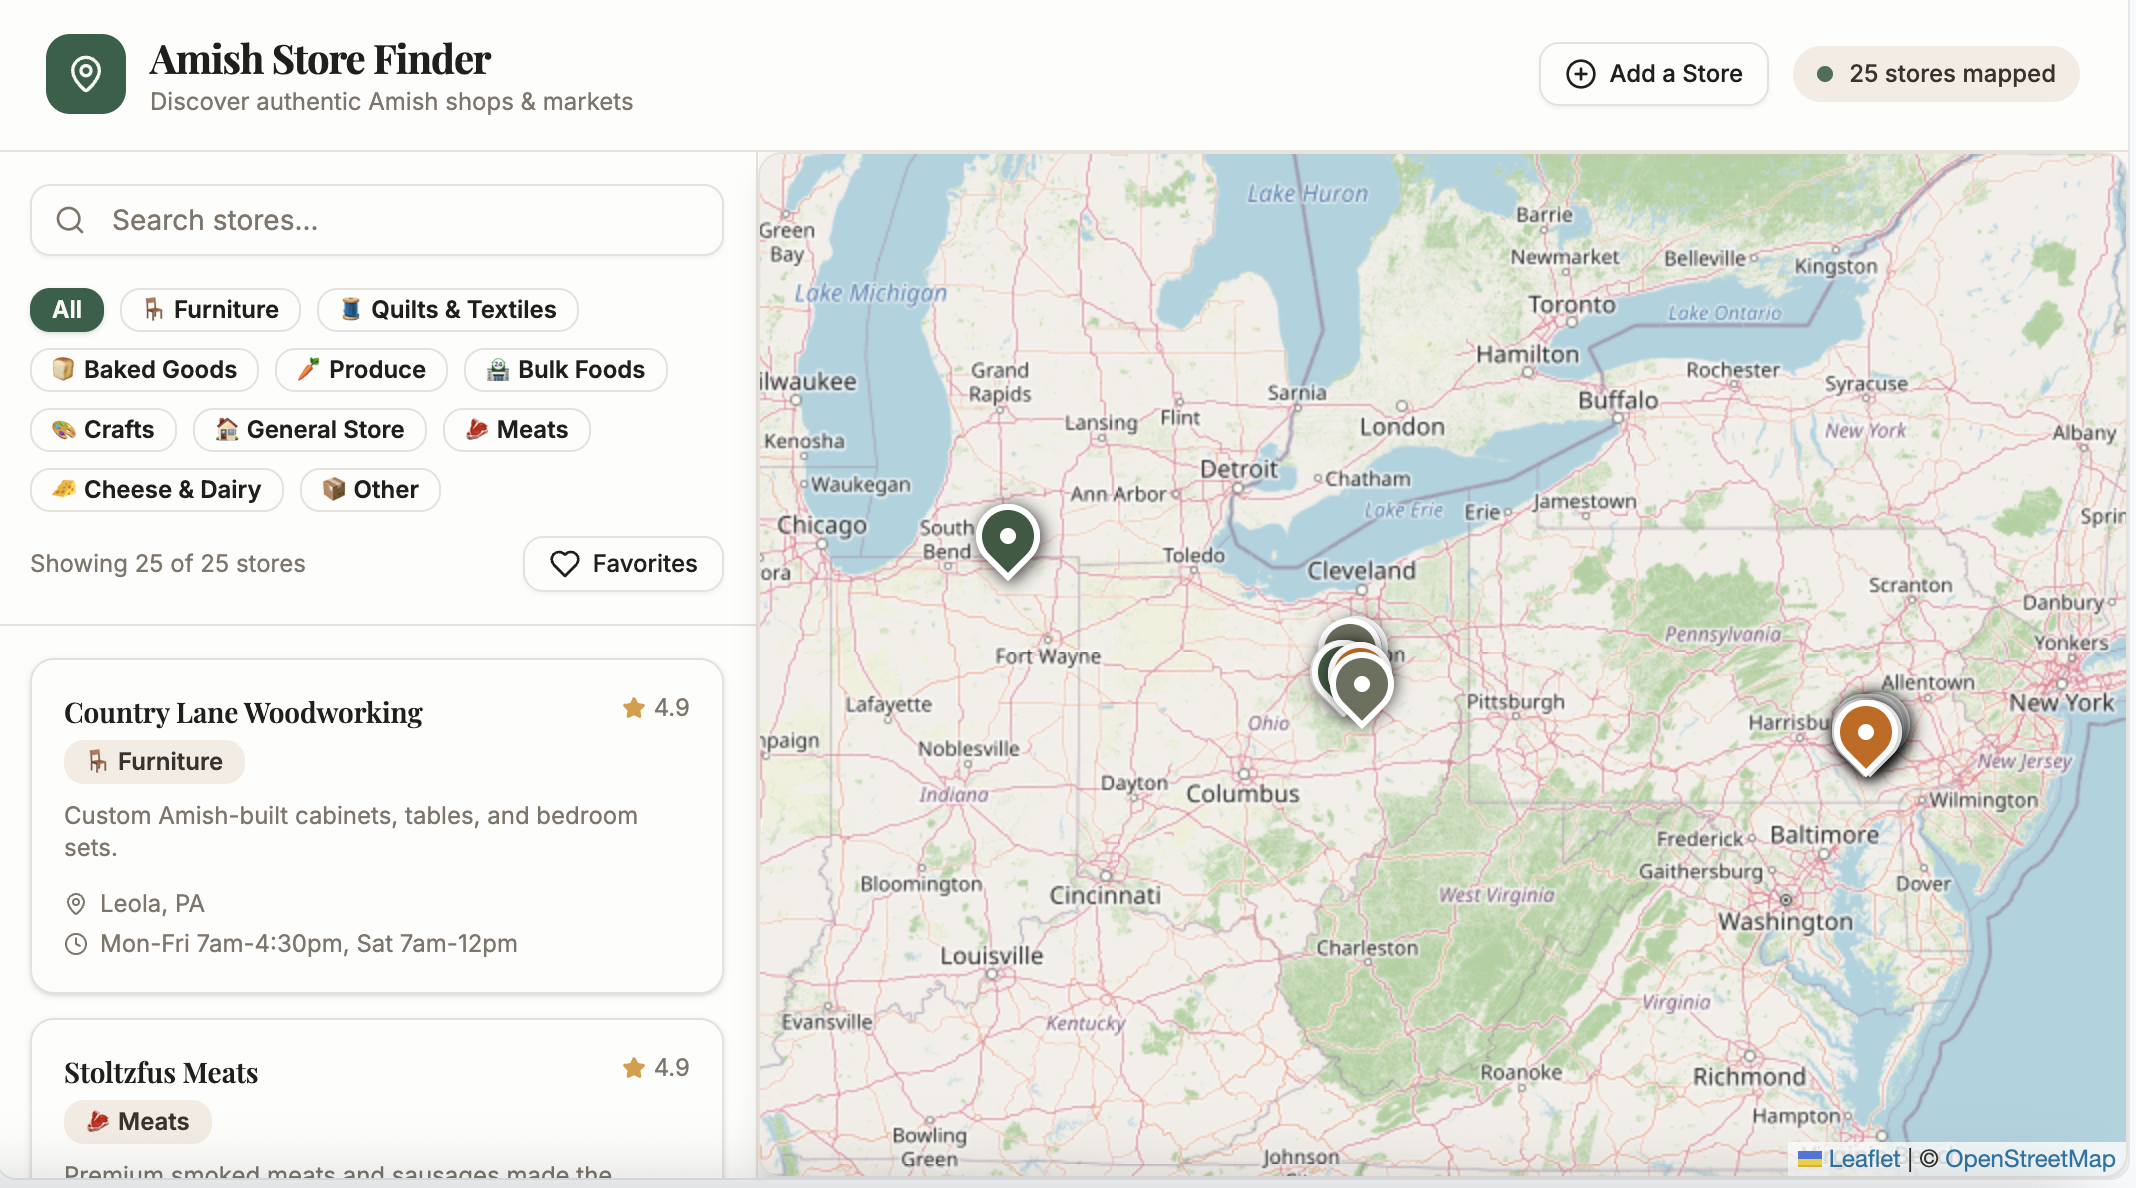This screenshot has height=1188, width=2136.
Task: Click the palette icon on Crafts filter
Action: pyautogui.click(x=64, y=430)
